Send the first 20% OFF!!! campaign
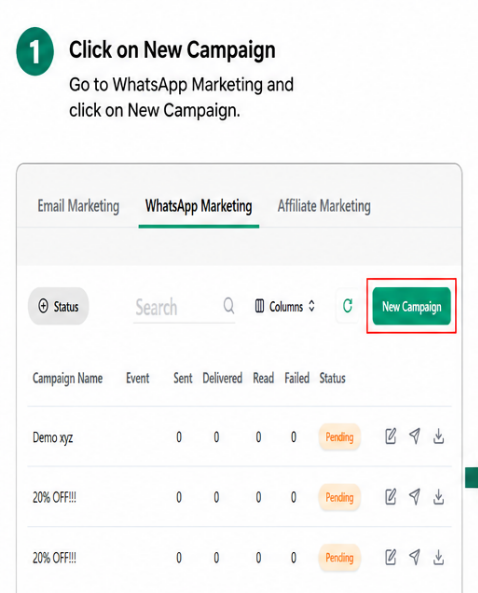 click(x=415, y=497)
